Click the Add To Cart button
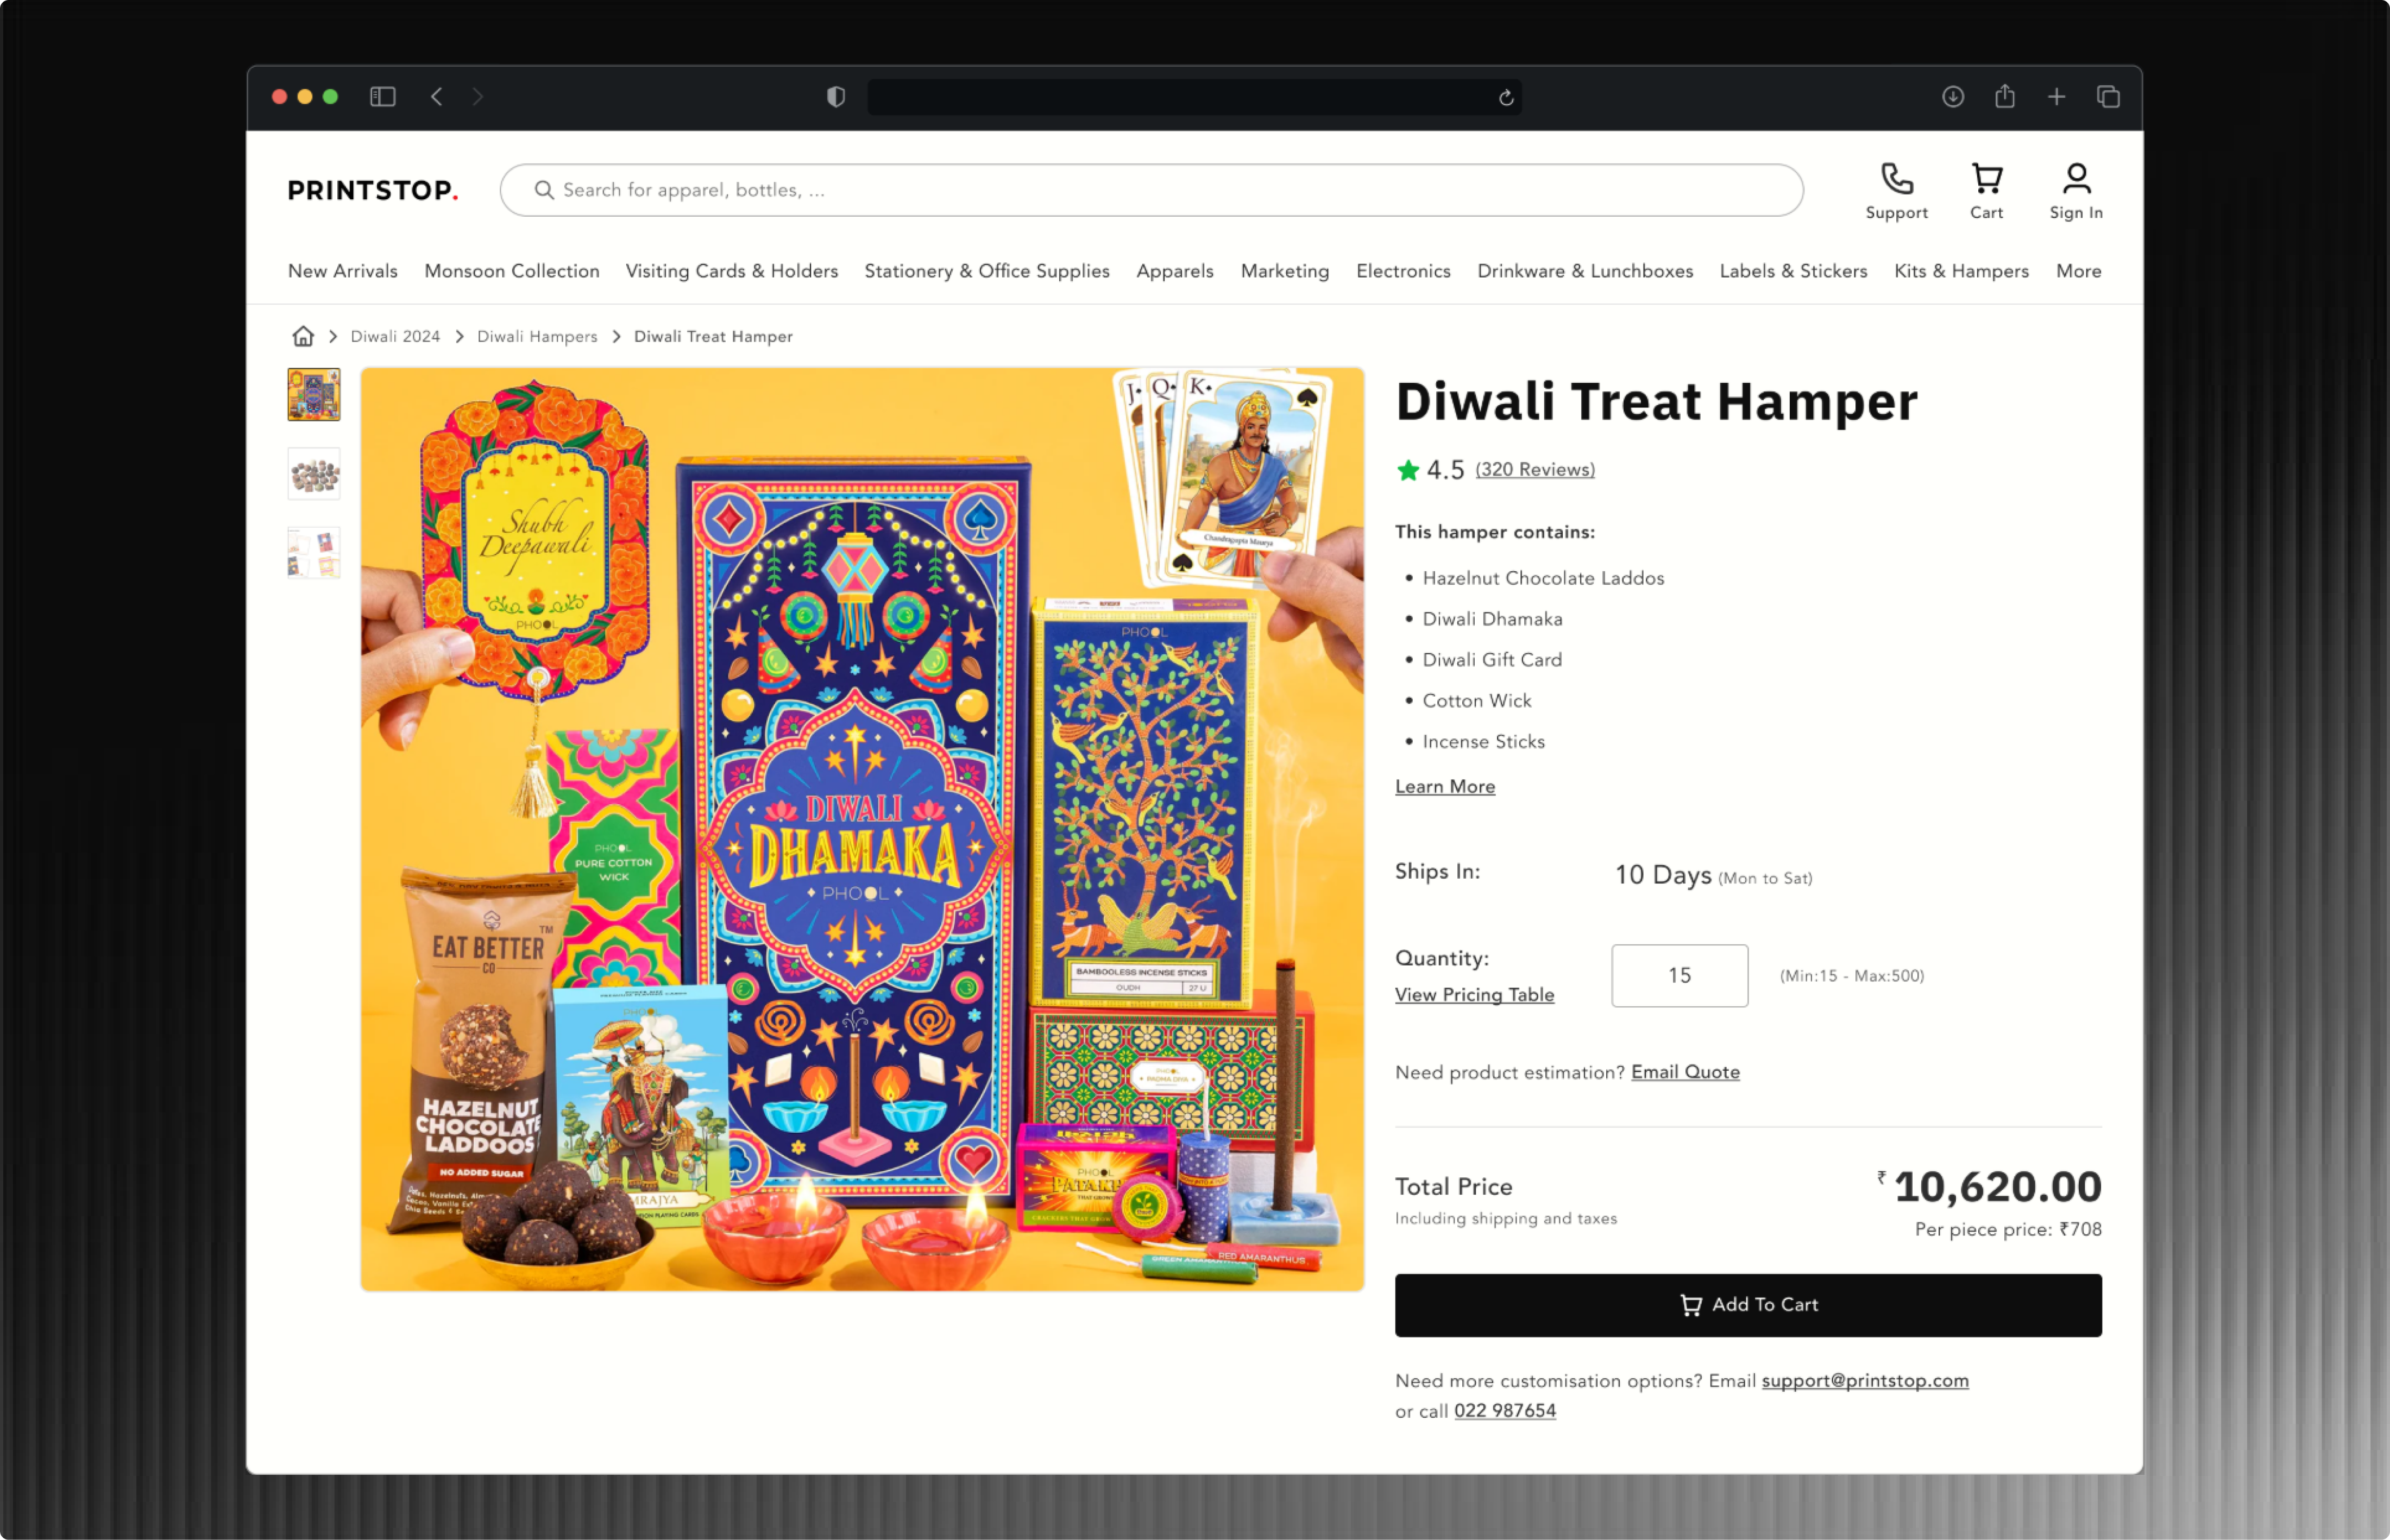 click(1748, 1305)
